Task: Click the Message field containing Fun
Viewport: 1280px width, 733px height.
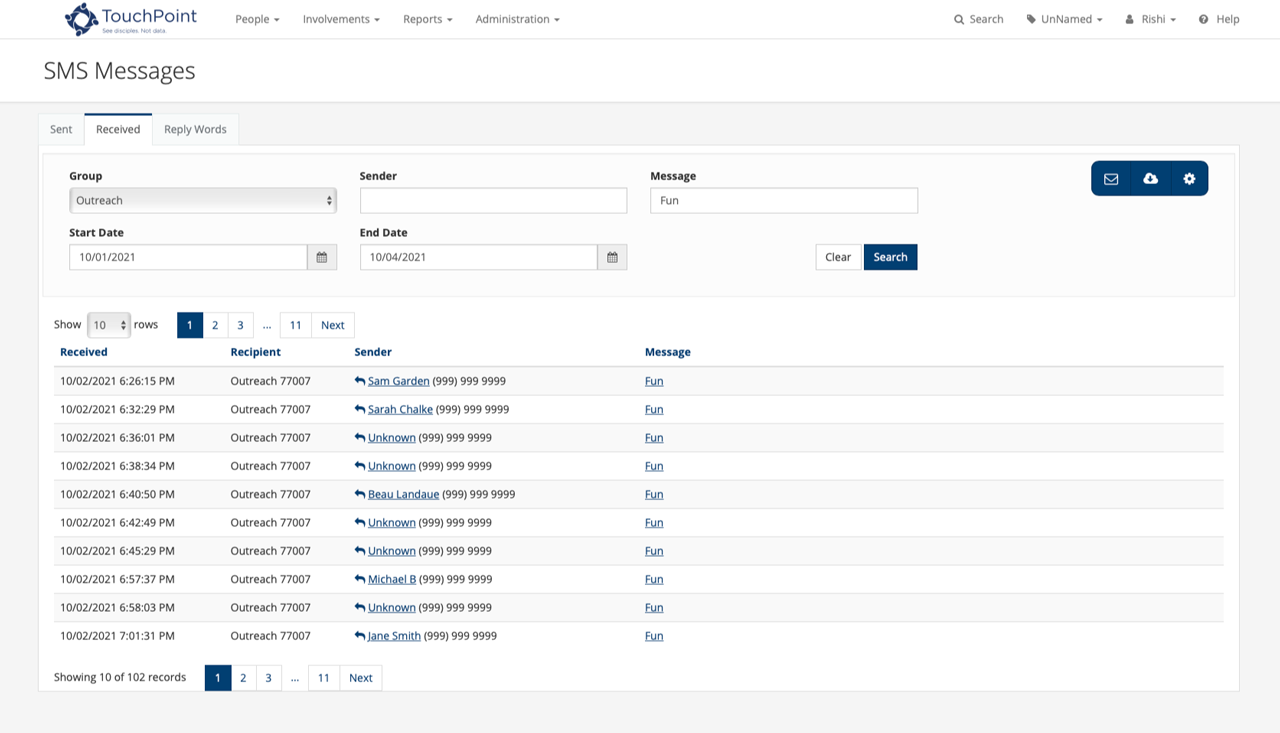Action: point(784,200)
